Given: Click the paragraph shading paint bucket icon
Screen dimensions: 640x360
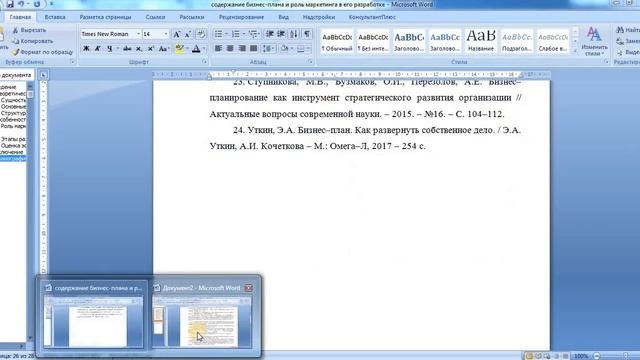Looking at the screenshot, I should click(284, 49).
